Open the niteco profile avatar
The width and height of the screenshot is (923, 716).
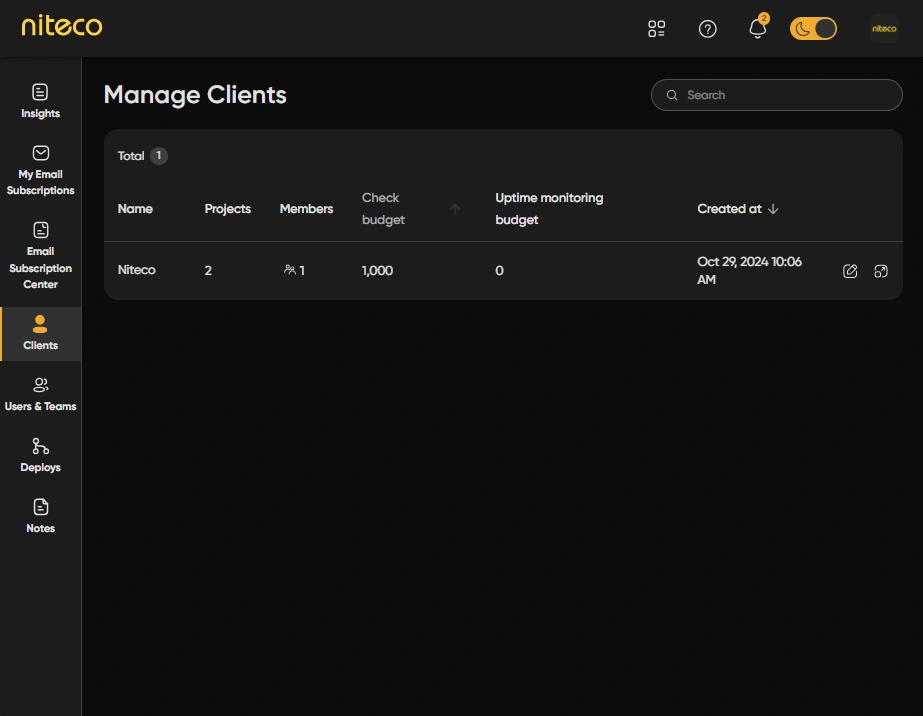(884, 28)
